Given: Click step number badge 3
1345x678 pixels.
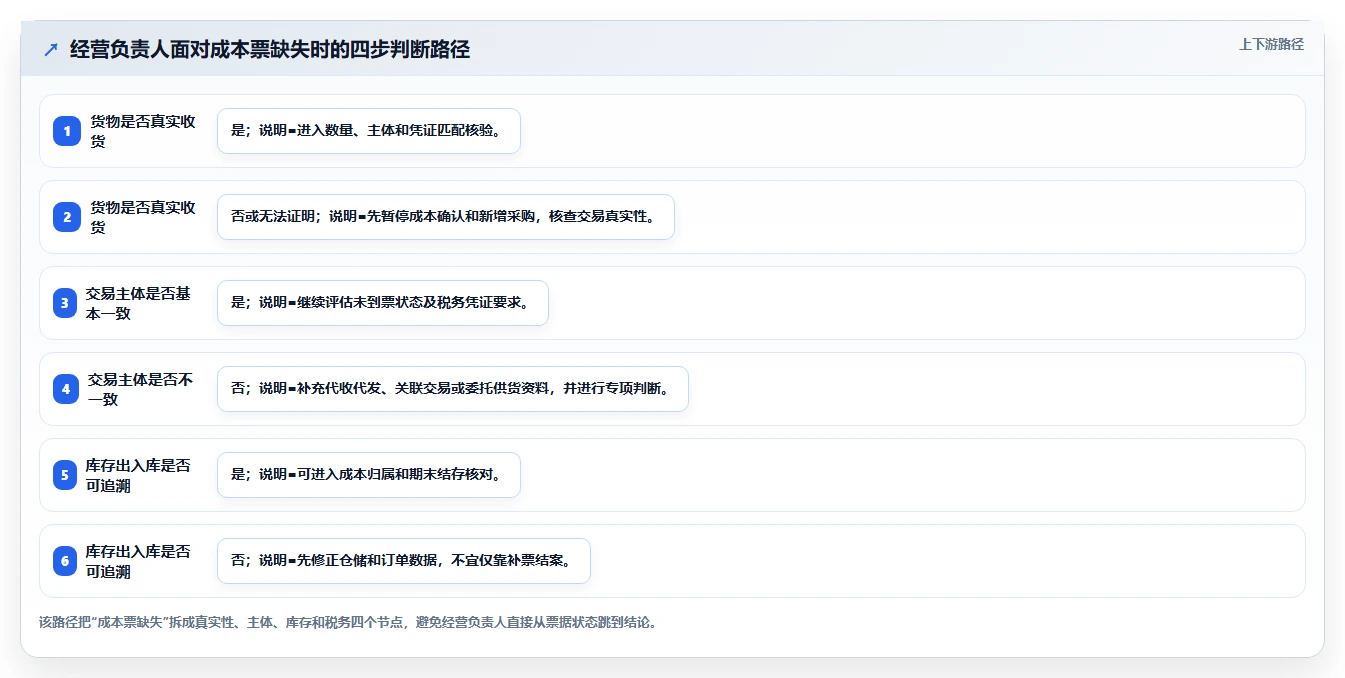Looking at the screenshot, I should (65, 303).
